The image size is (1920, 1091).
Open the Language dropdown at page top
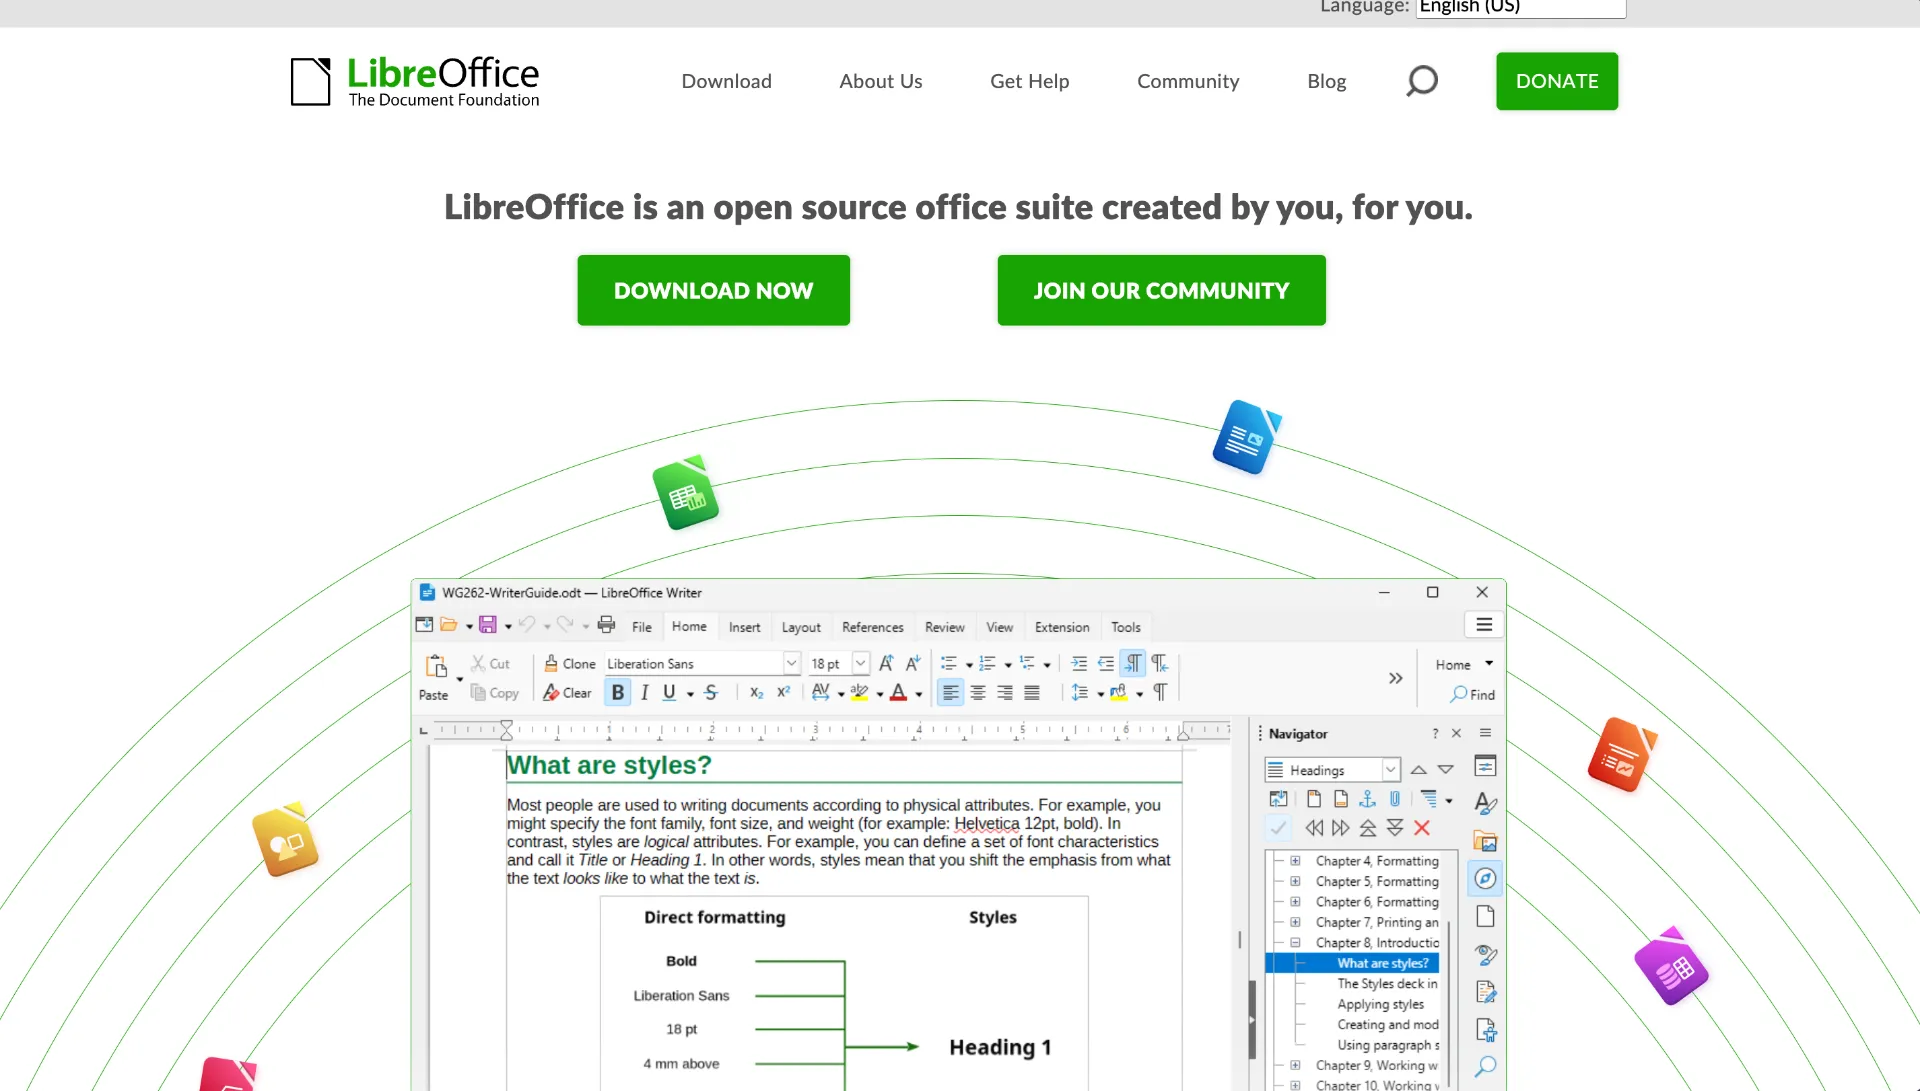pos(1521,8)
